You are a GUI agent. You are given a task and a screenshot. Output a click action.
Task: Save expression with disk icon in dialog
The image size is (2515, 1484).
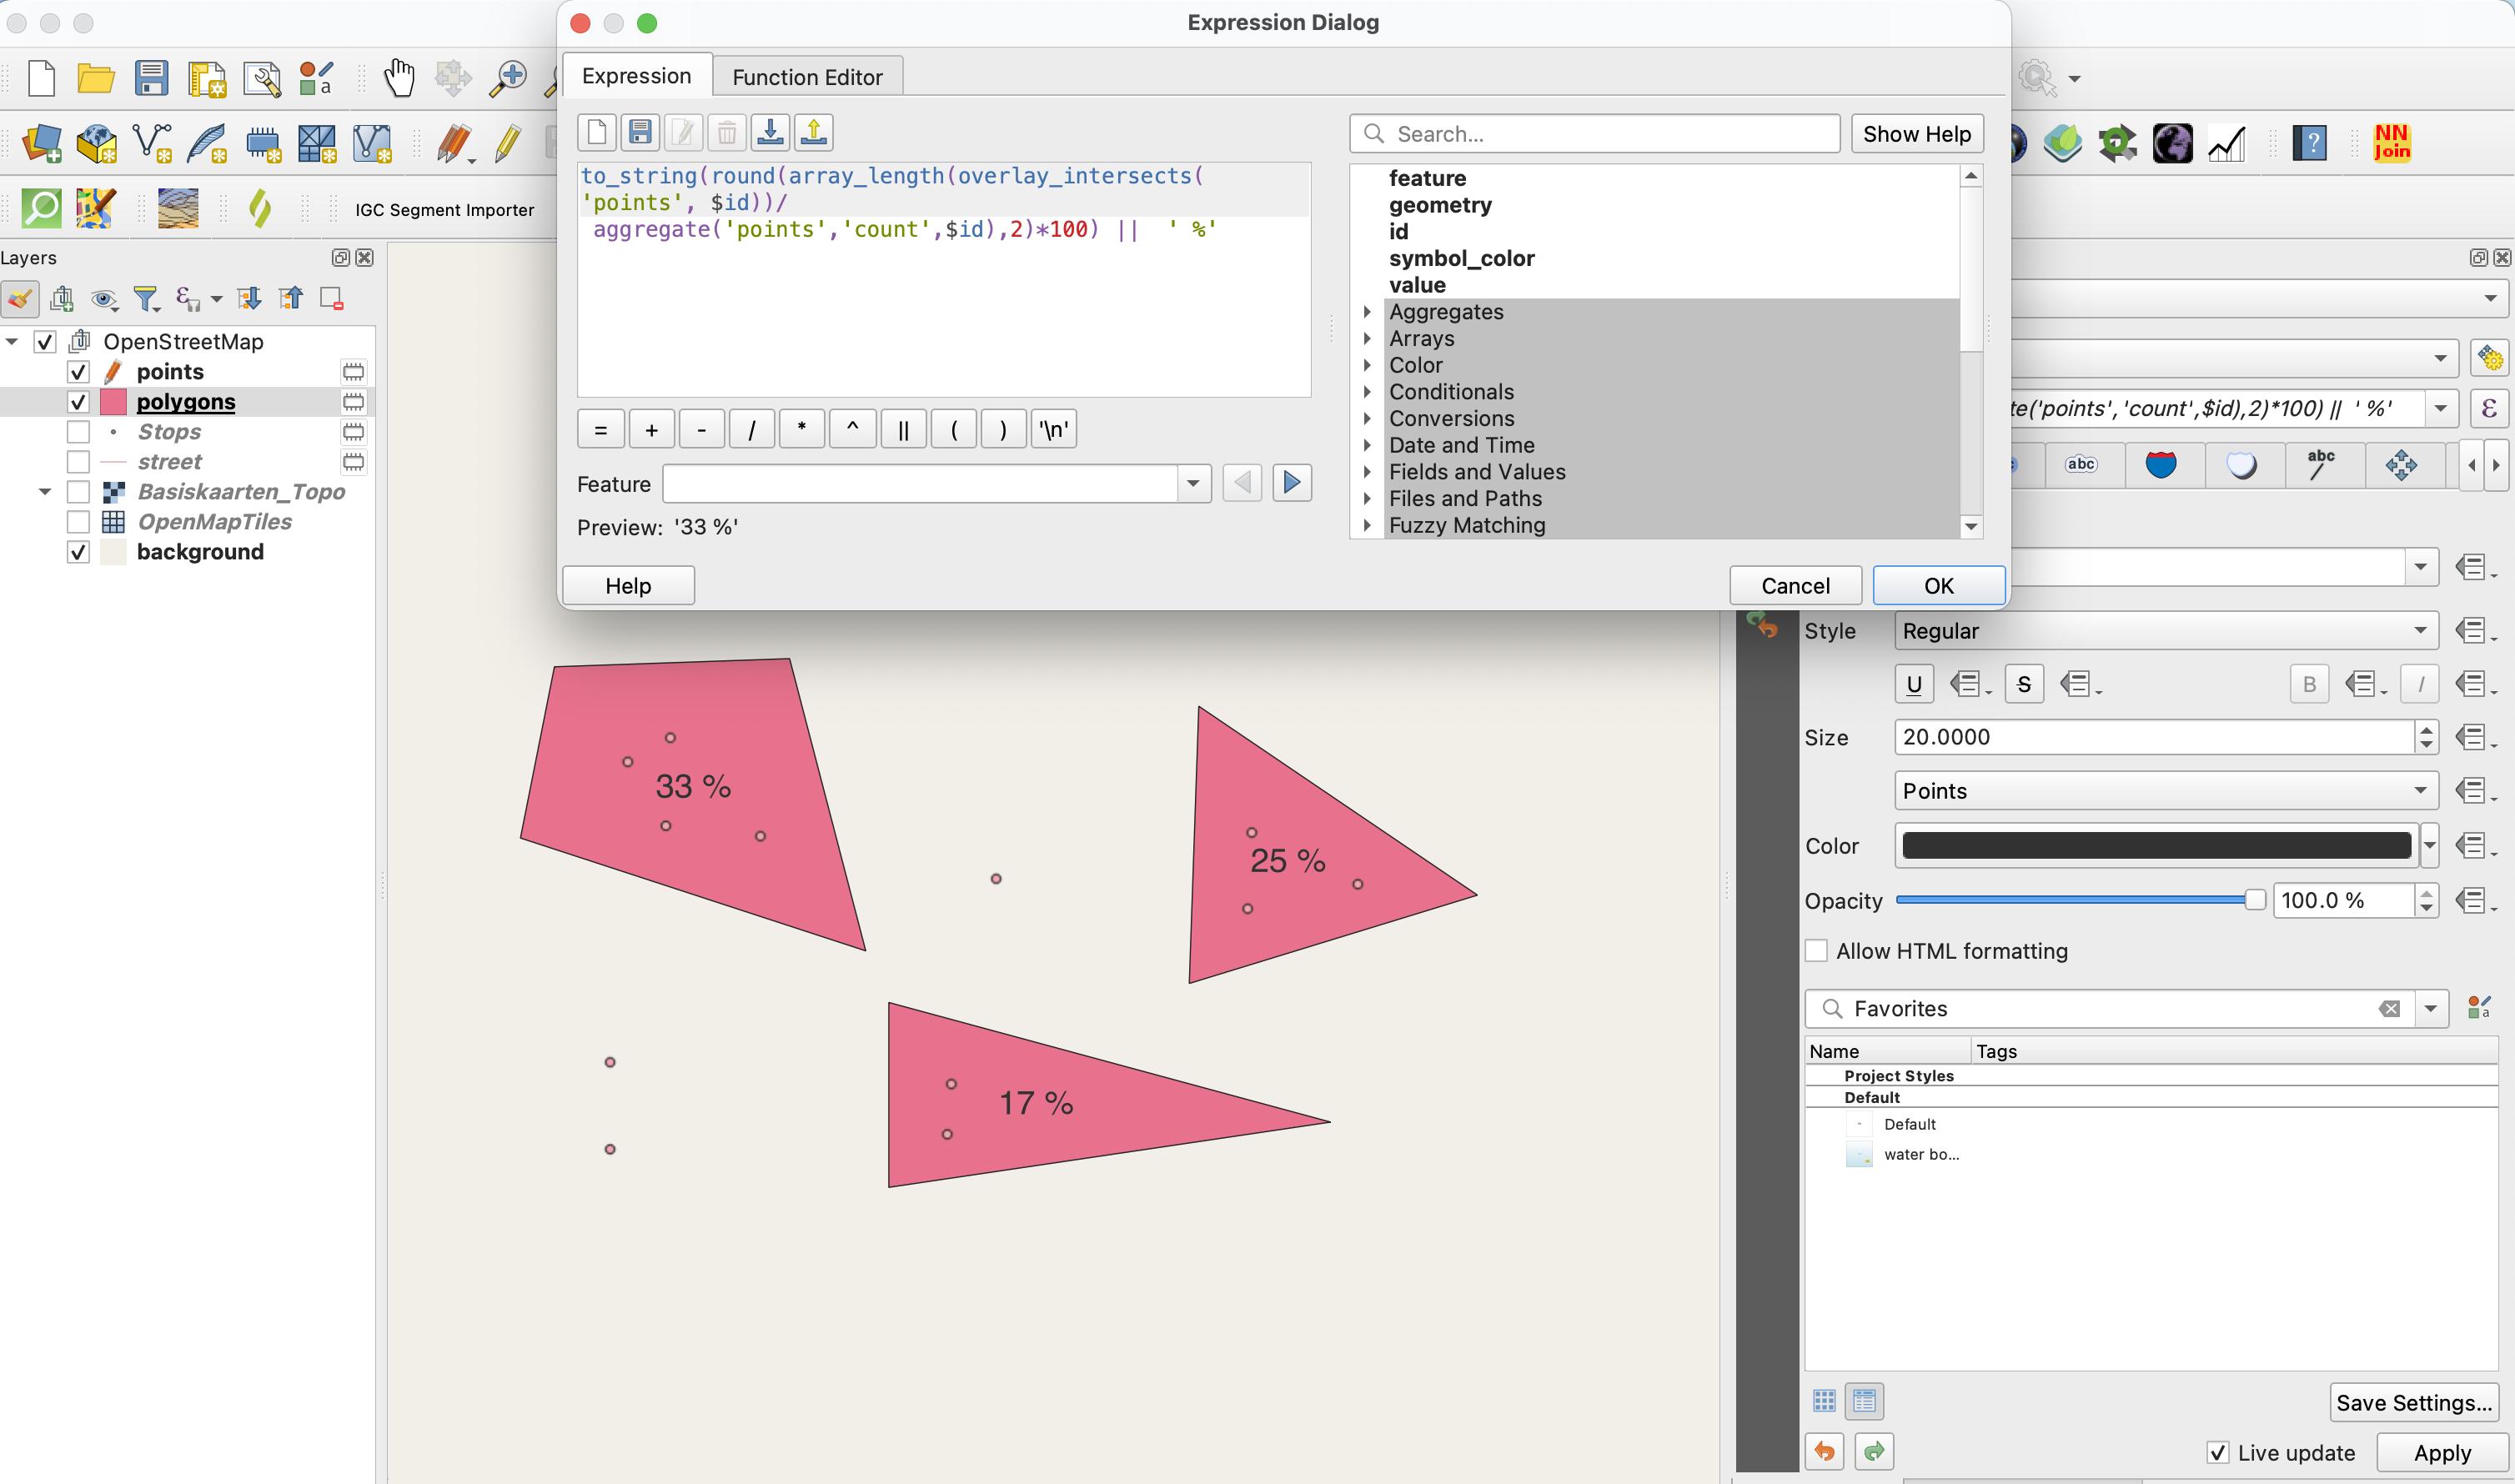[x=640, y=132]
